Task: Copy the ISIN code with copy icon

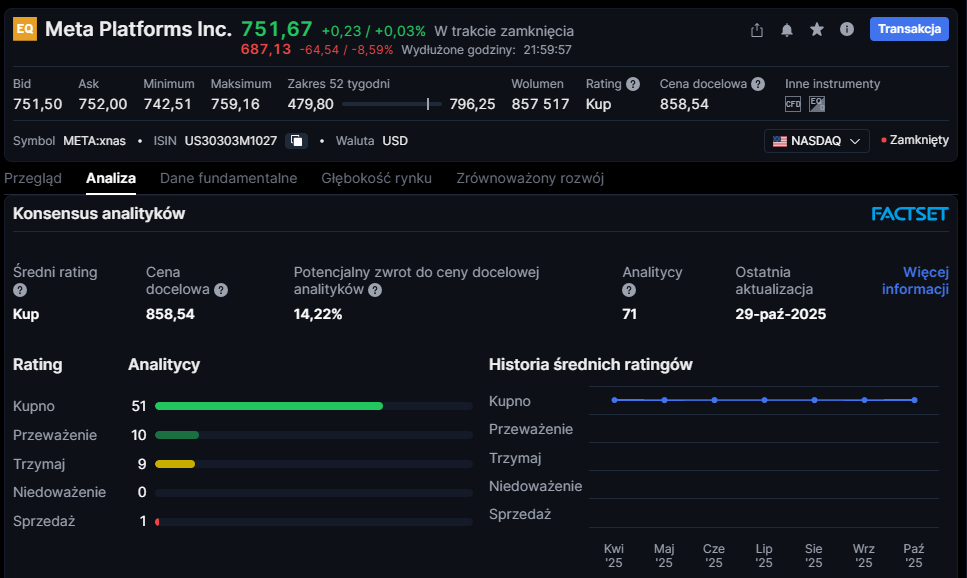Action: pos(296,141)
